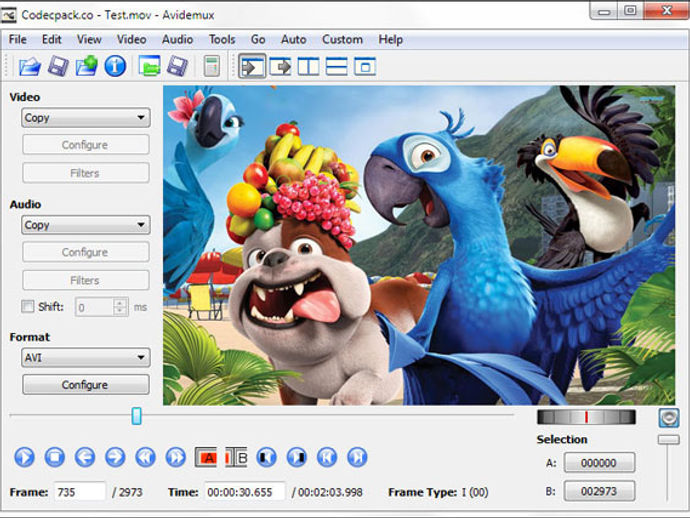Open the Video menu

[x=132, y=40]
